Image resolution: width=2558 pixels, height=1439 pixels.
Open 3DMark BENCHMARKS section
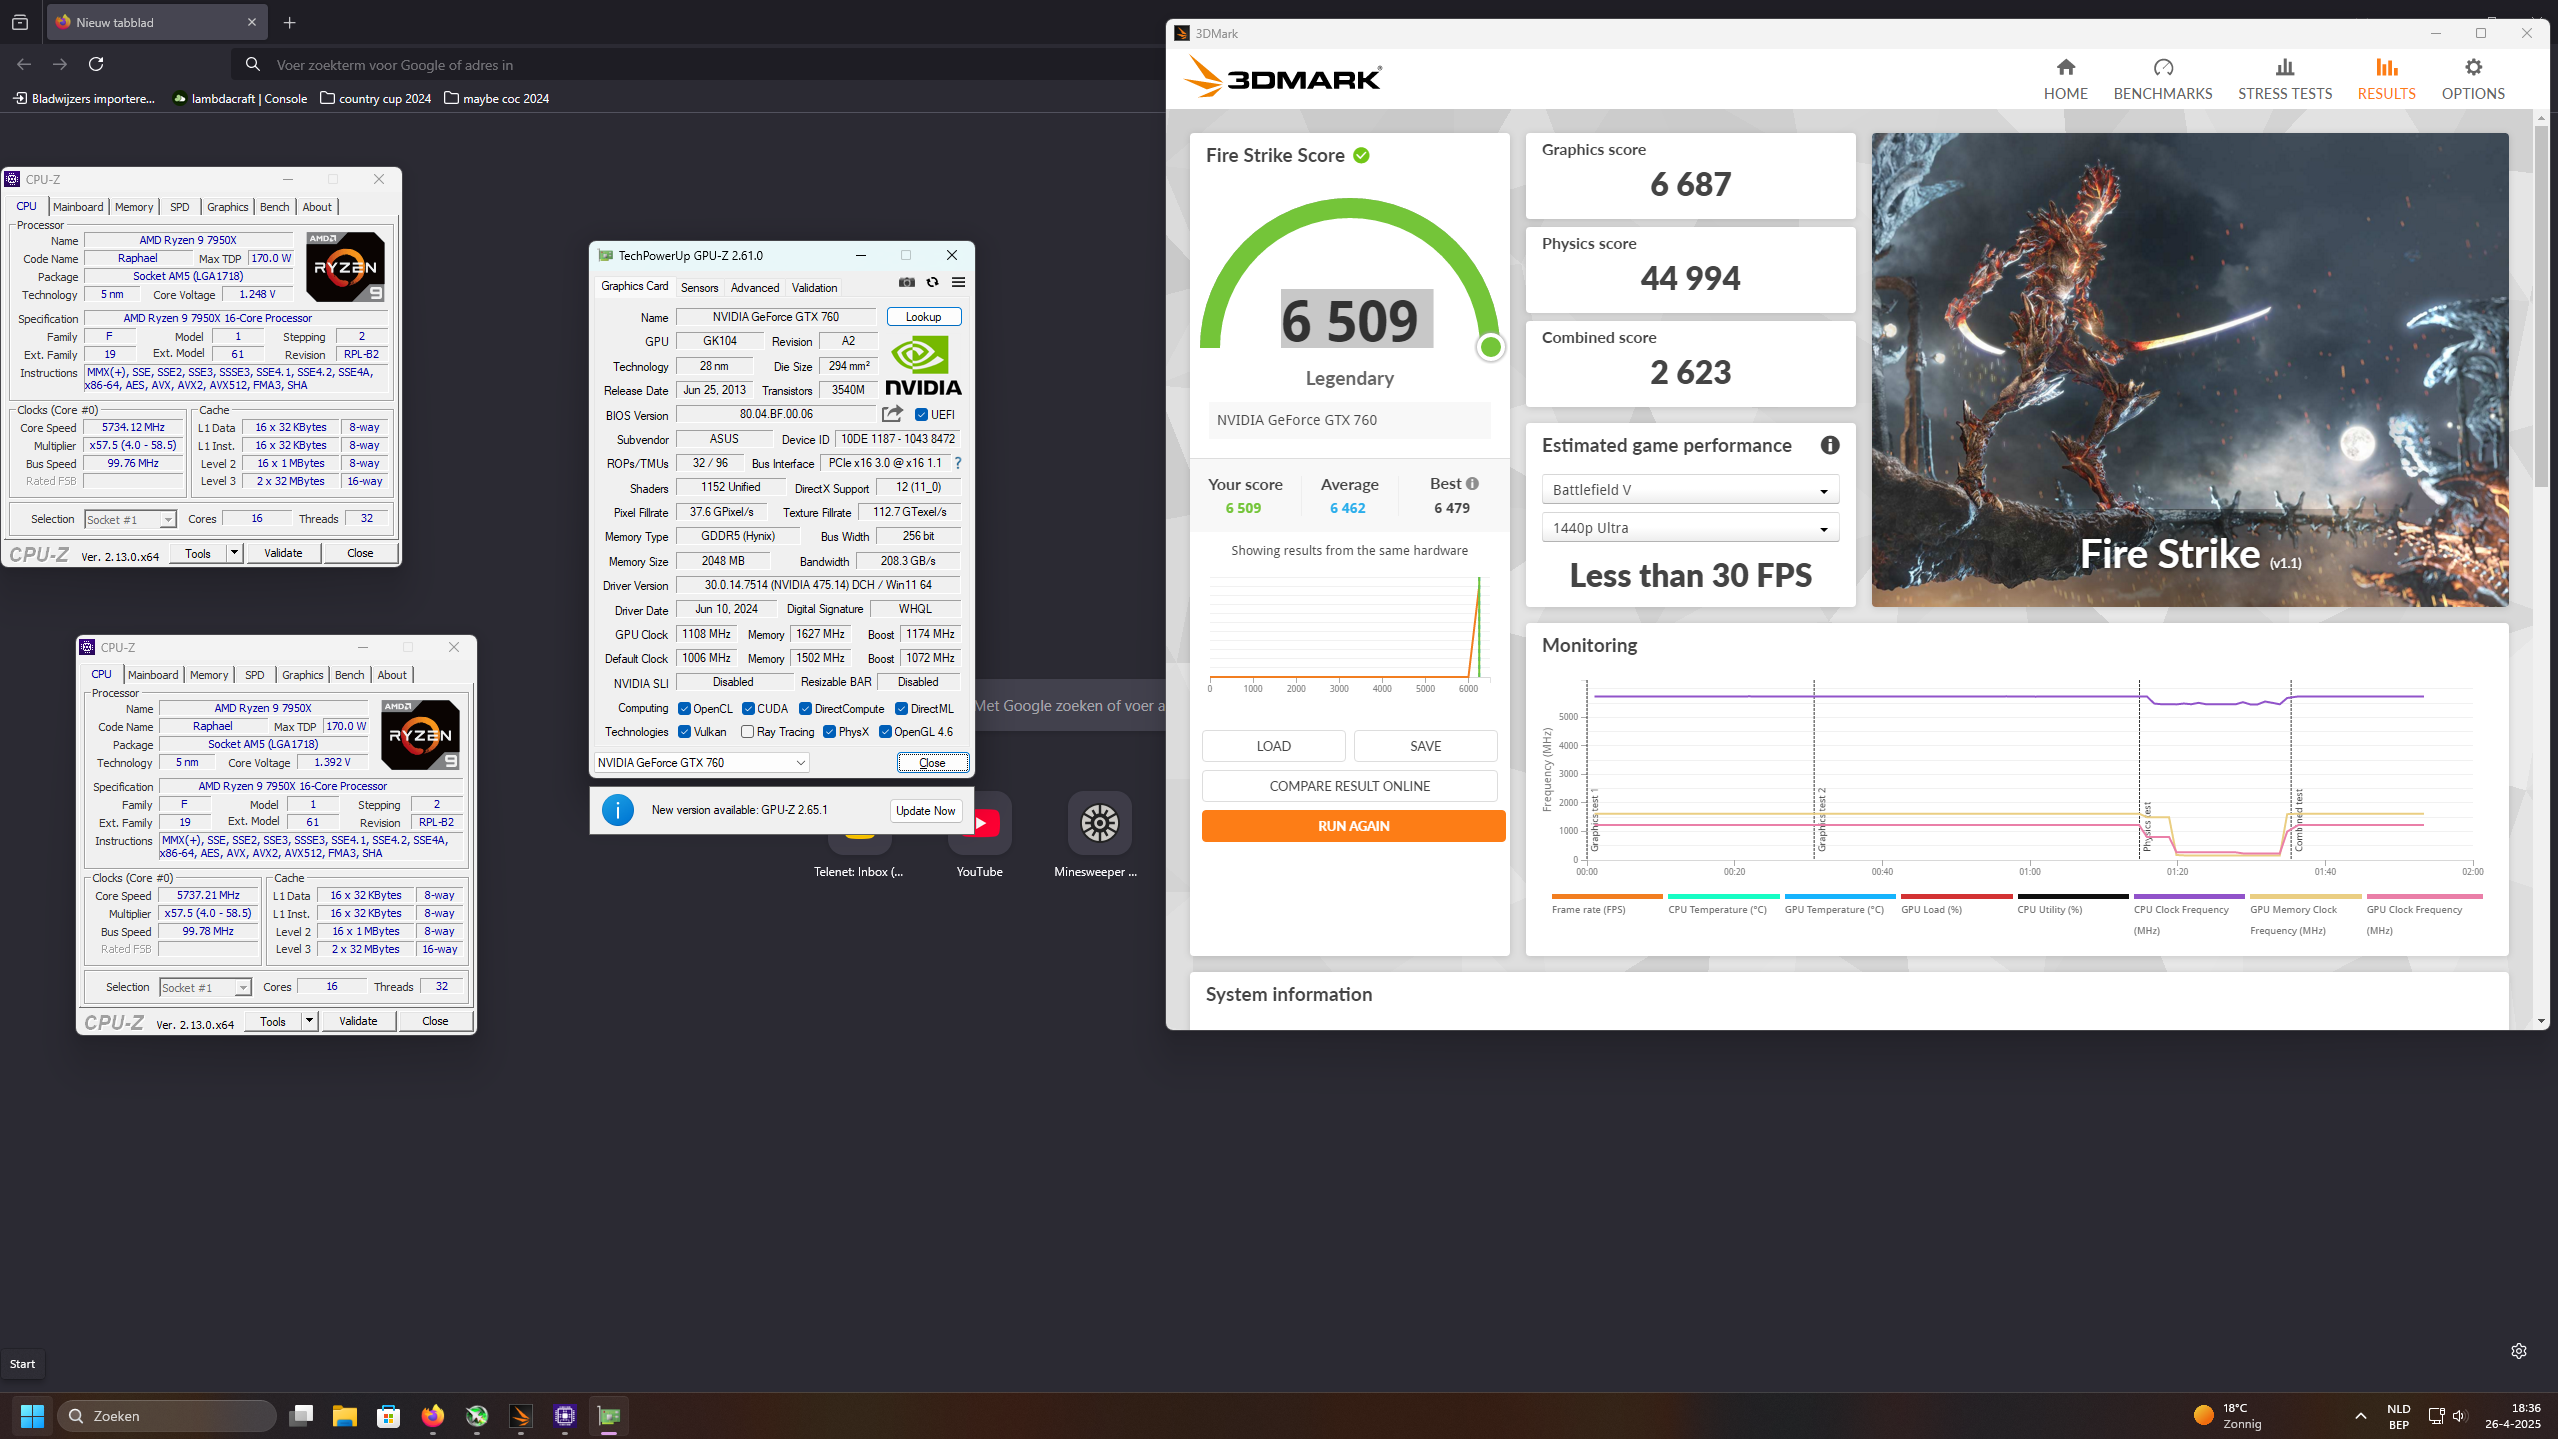click(x=2162, y=79)
